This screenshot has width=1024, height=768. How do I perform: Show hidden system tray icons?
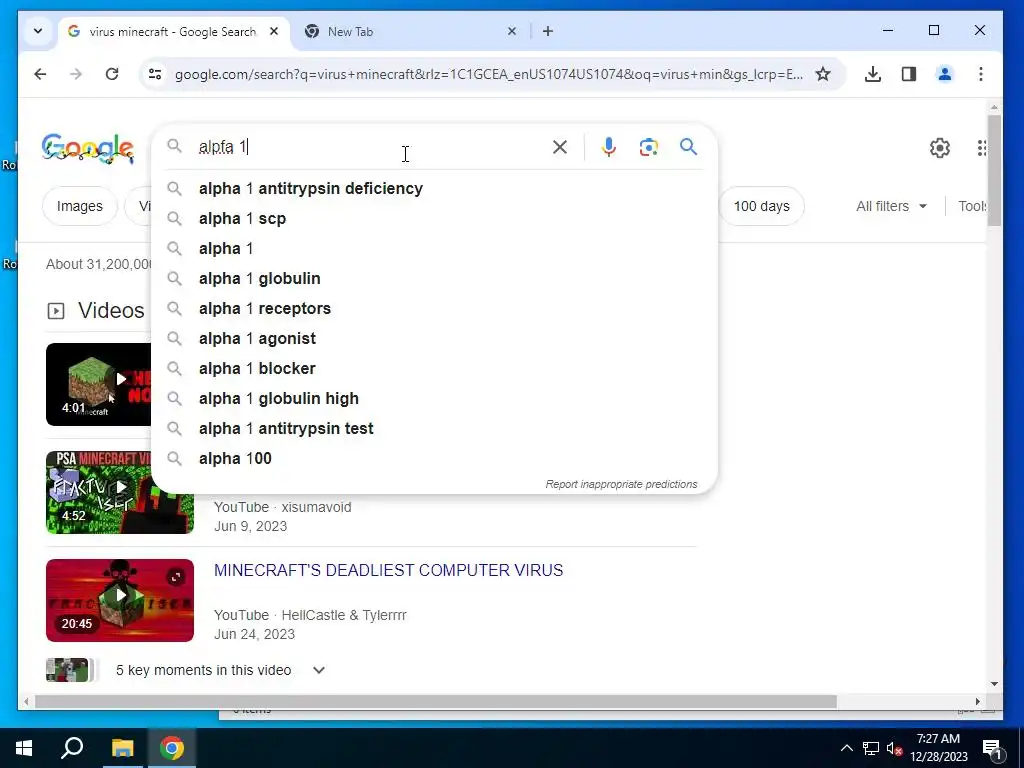[846, 748]
